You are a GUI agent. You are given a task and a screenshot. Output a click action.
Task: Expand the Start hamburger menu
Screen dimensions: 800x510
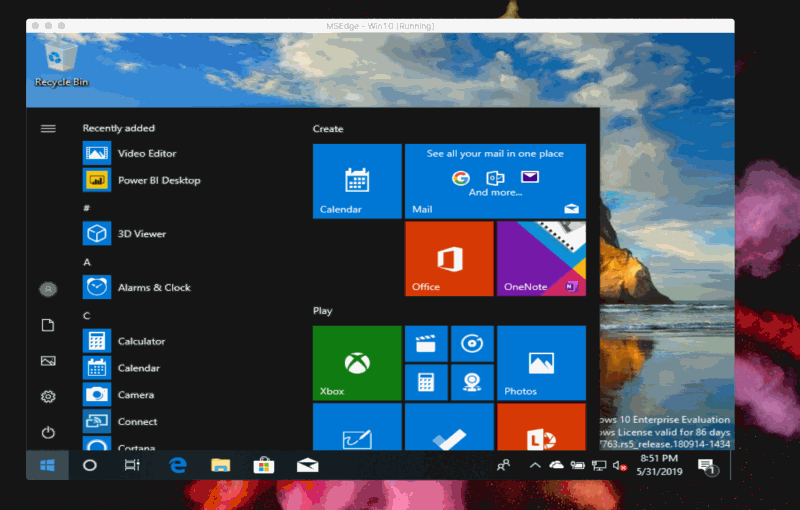coord(48,128)
